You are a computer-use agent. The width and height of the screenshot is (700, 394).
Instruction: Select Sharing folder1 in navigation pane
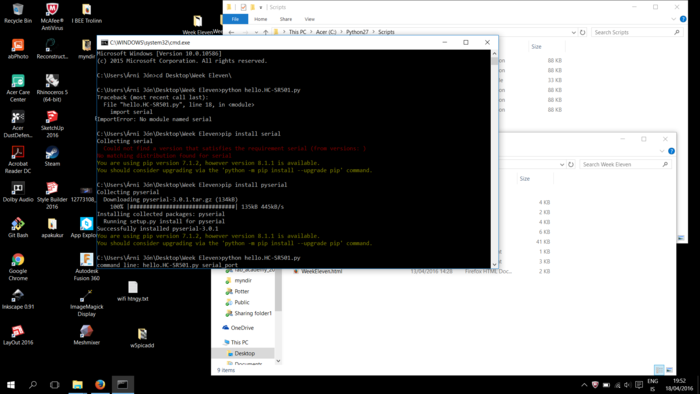point(253,313)
